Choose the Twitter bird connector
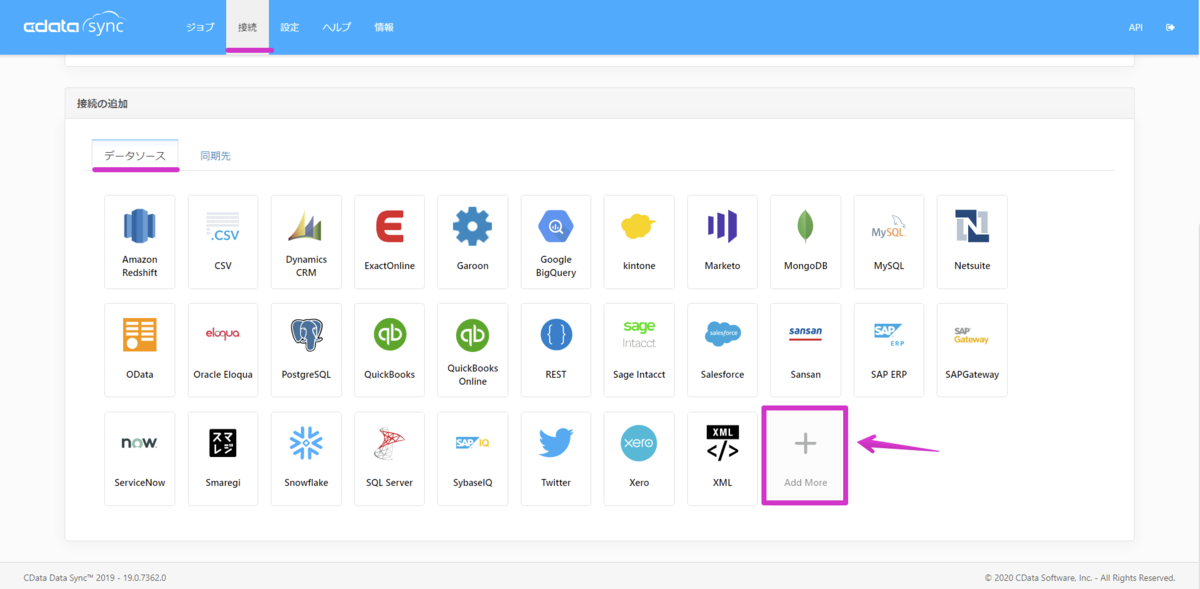Image resolution: width=1200 pixels, height=589 pixels. coord(556,459)
